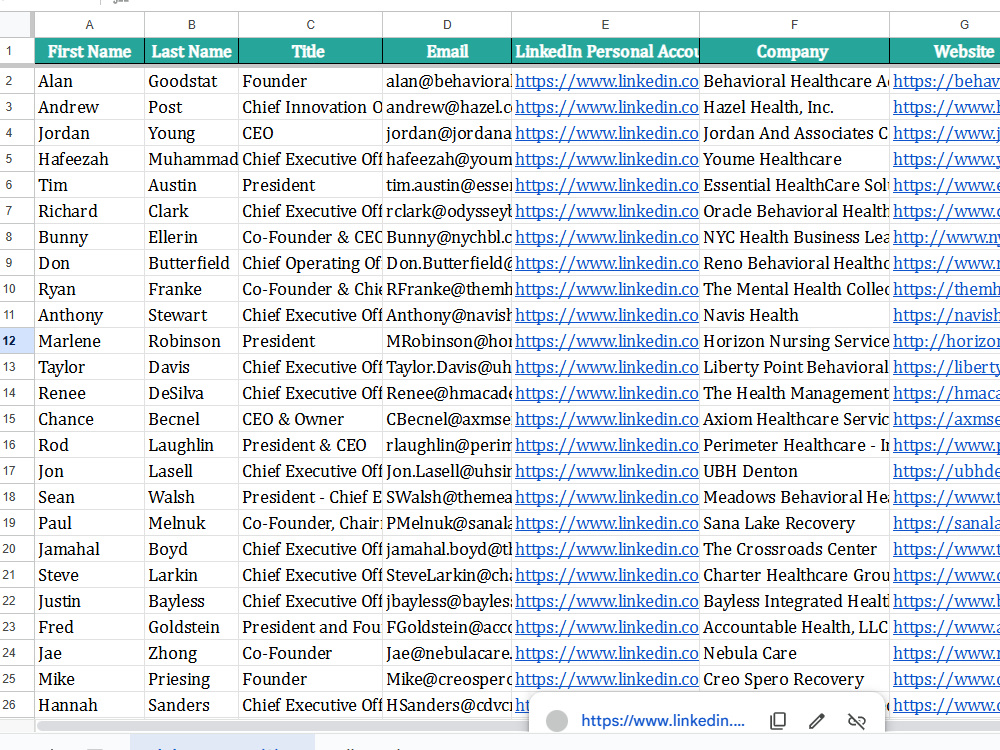Select the Sana Lake Recovery cell

point(794,523)
